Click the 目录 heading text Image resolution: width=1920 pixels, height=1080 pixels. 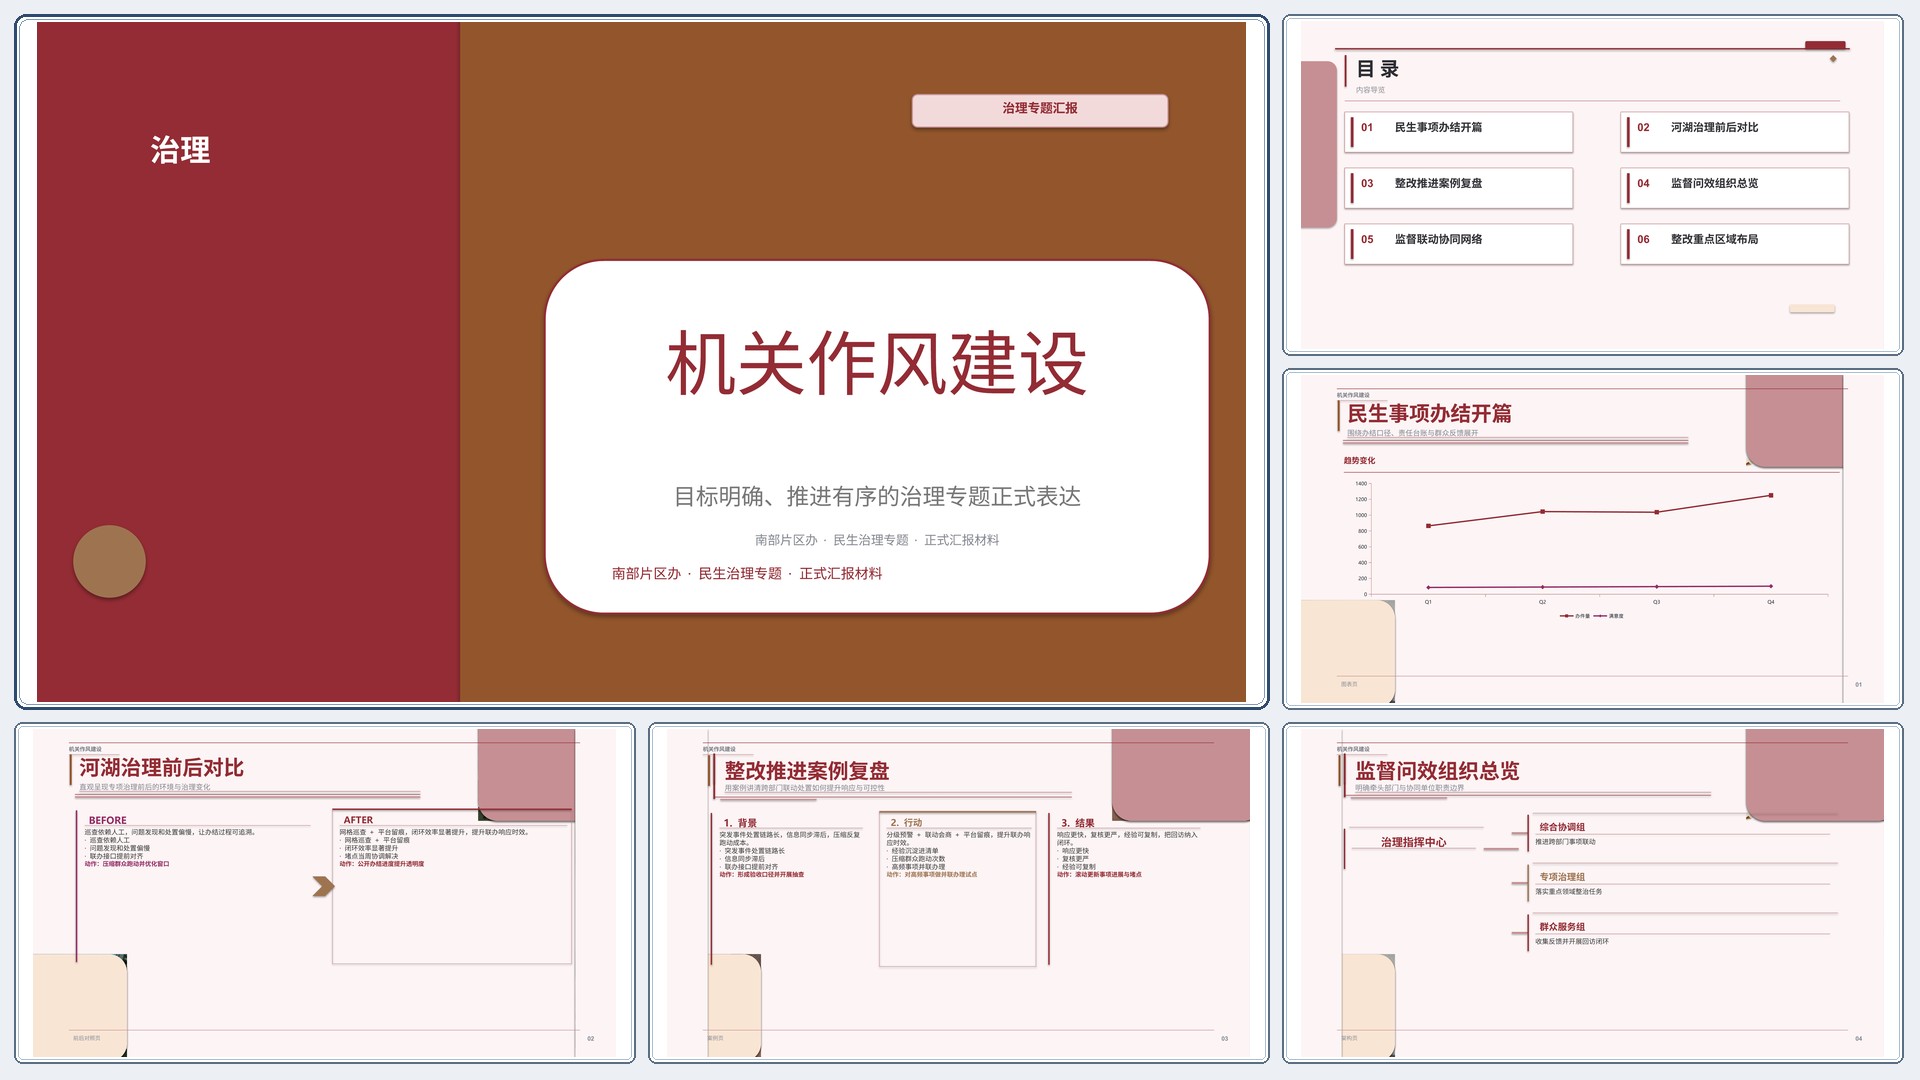coord(1377,69)
